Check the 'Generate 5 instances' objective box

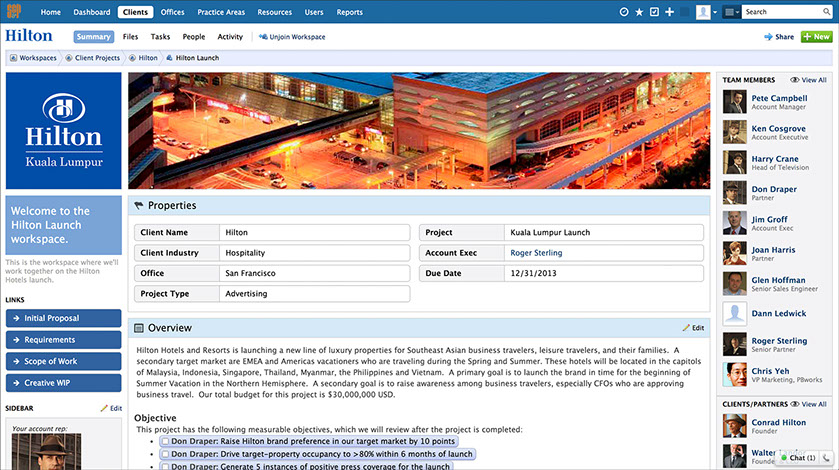(165, 466)
